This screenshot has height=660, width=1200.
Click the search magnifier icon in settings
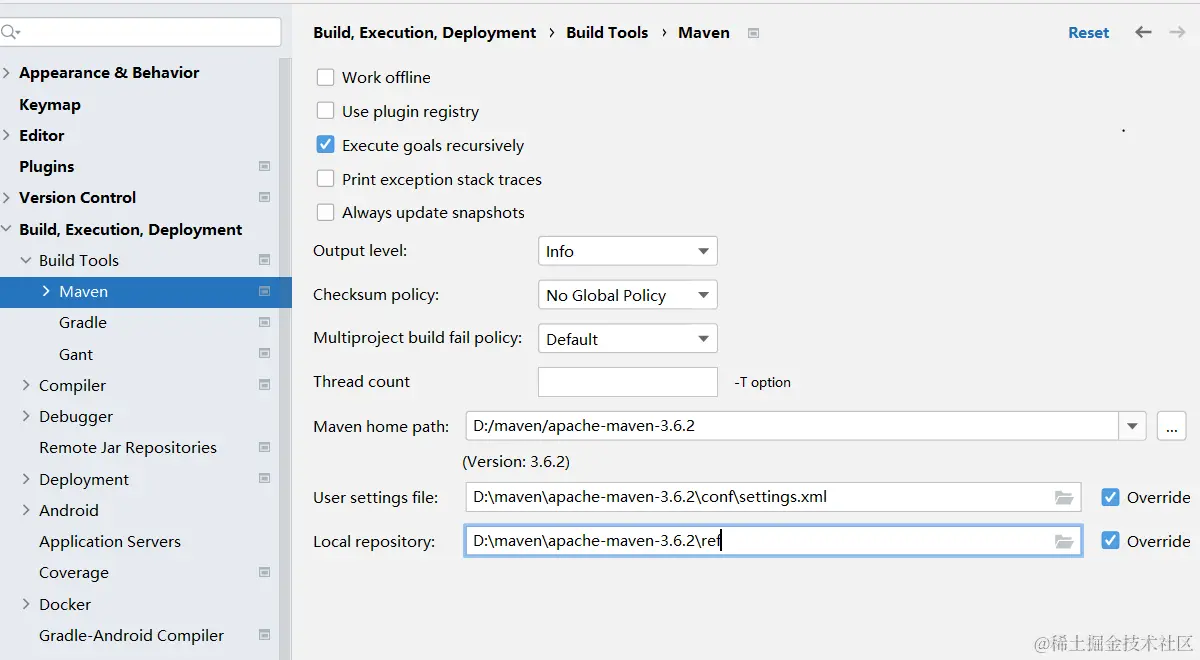coord(11,32)
